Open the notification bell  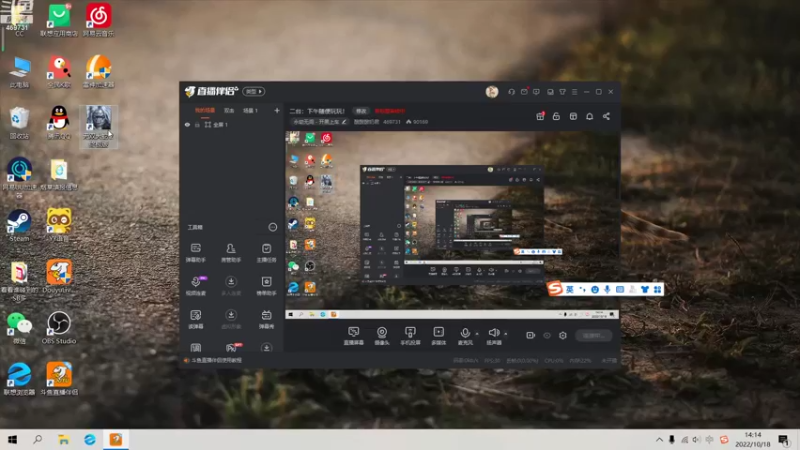click(589, 116)
